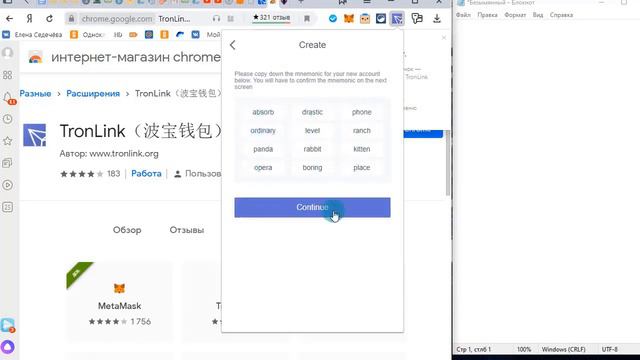Select mnemonic word ranch
This screenshot has width=640, height=360.
click(x=362, y=131)
